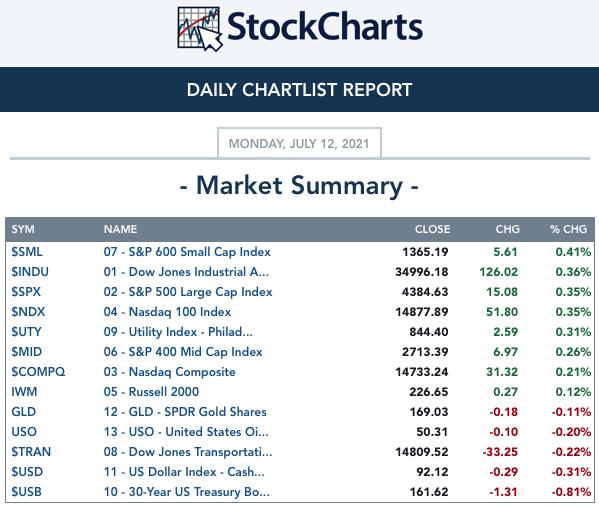Click the Monday, July 12, 2021 date box
The image size is (599, 507).
[x=299, y=143]
